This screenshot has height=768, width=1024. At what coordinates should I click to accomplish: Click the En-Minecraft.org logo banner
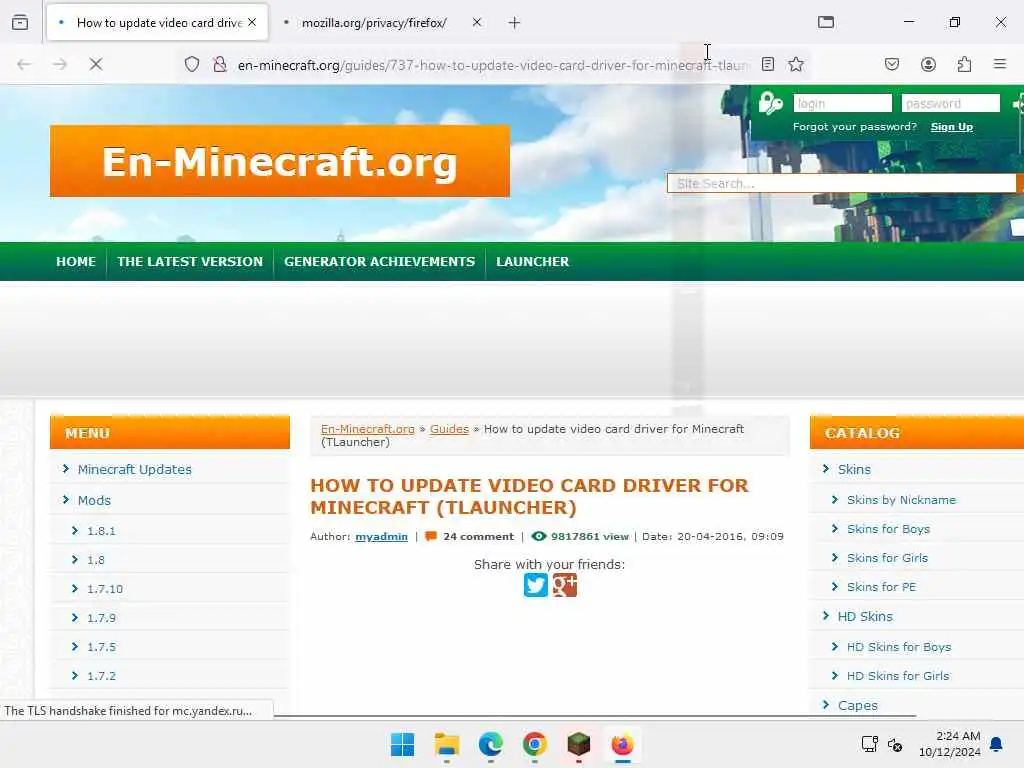[x=280, y=161]
